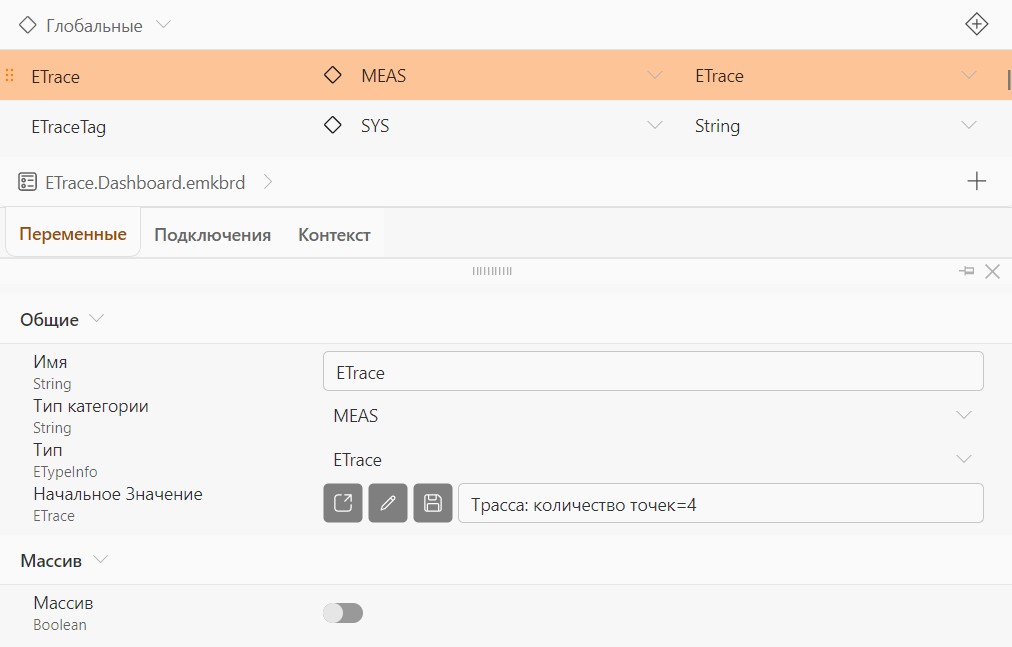This screenshot has width=1012, height=647.
Task: Click the dashboard file icon near ETrace.Dashboard.emkbrd
Action: click(x=27, y=182)
